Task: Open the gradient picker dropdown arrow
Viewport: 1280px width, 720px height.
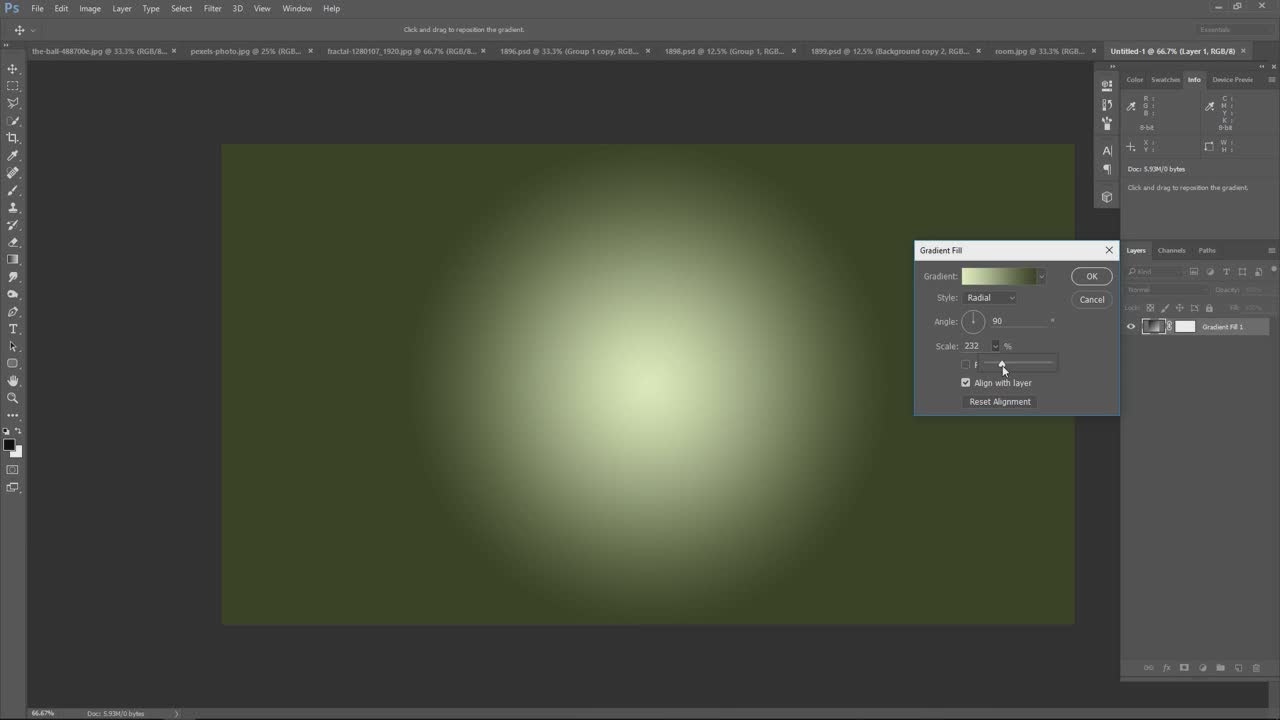Action: pyautogui.click(x=1041, y=277)
